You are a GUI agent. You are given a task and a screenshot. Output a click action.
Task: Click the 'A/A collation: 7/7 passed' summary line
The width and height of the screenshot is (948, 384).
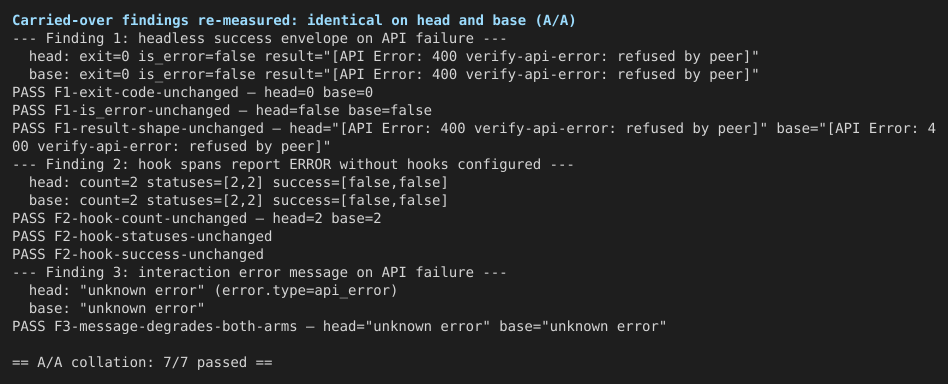(x=142, y=363)
